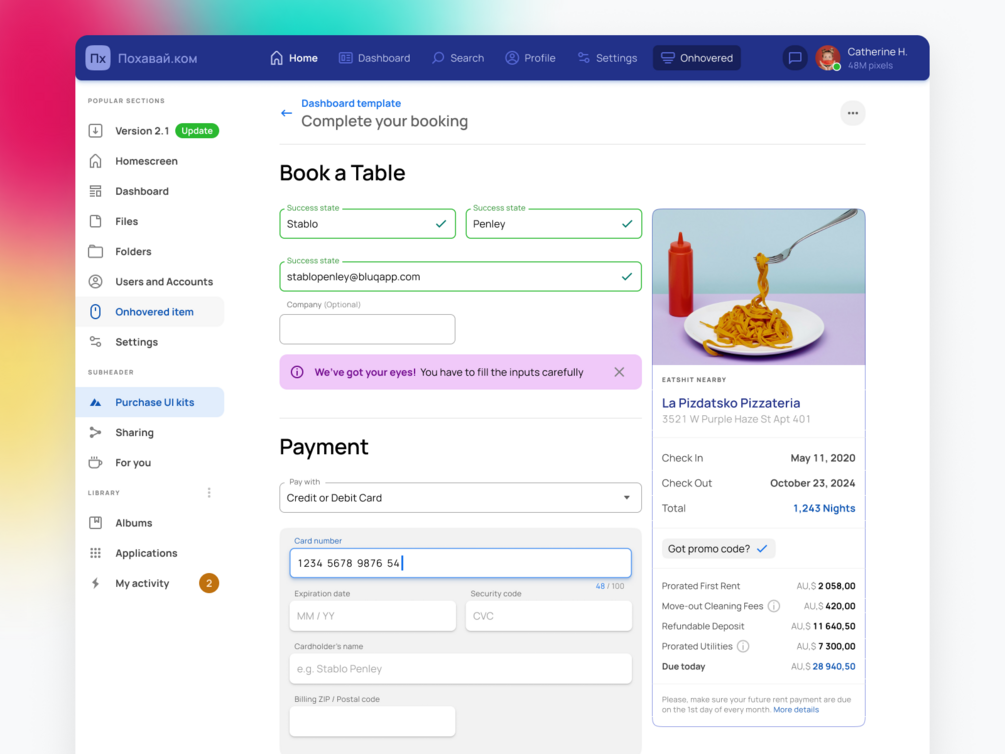Select the Files sidebar item label
The image size is (1005, 754).
tap(127, 221)
